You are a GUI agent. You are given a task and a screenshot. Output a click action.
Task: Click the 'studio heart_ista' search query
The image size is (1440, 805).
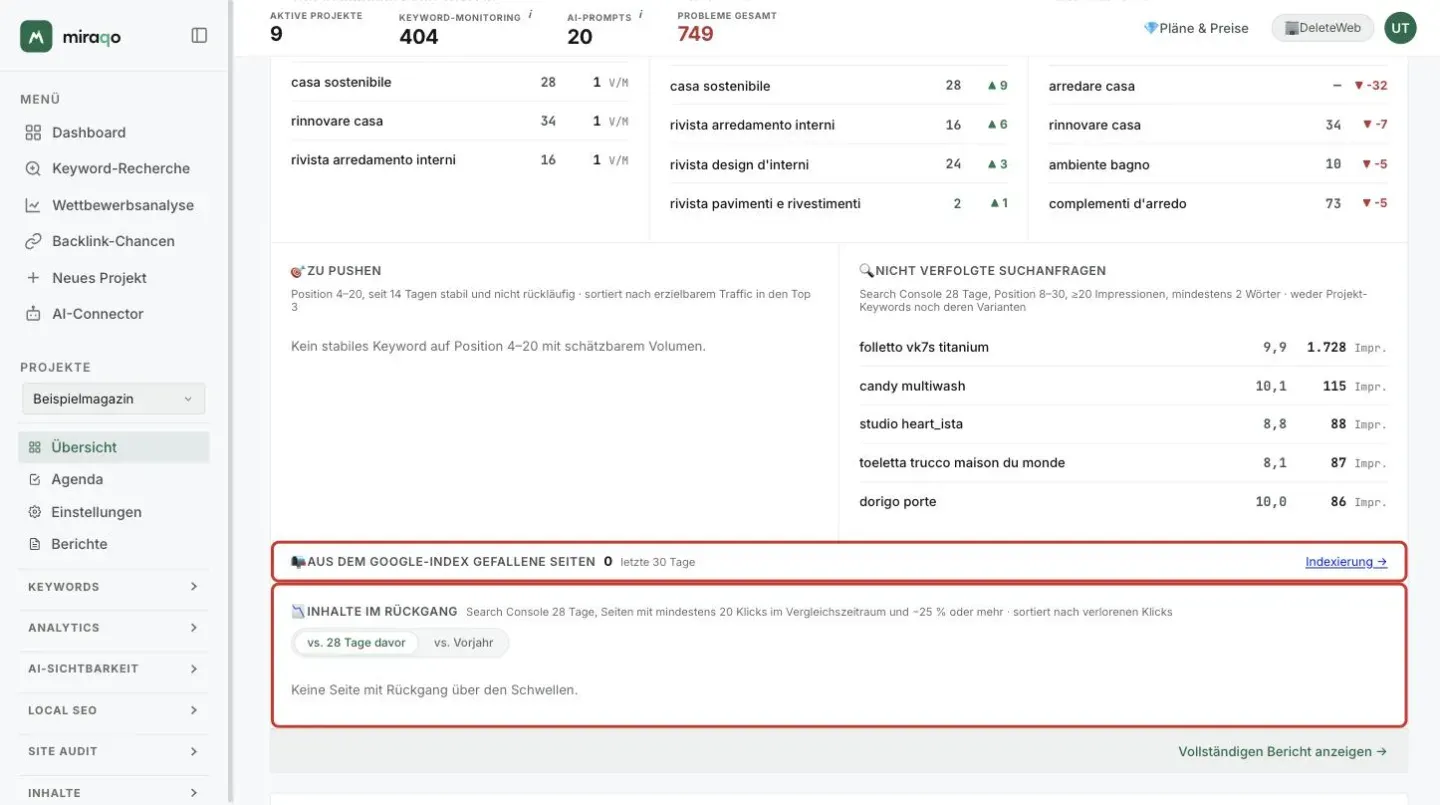(911, 424)
